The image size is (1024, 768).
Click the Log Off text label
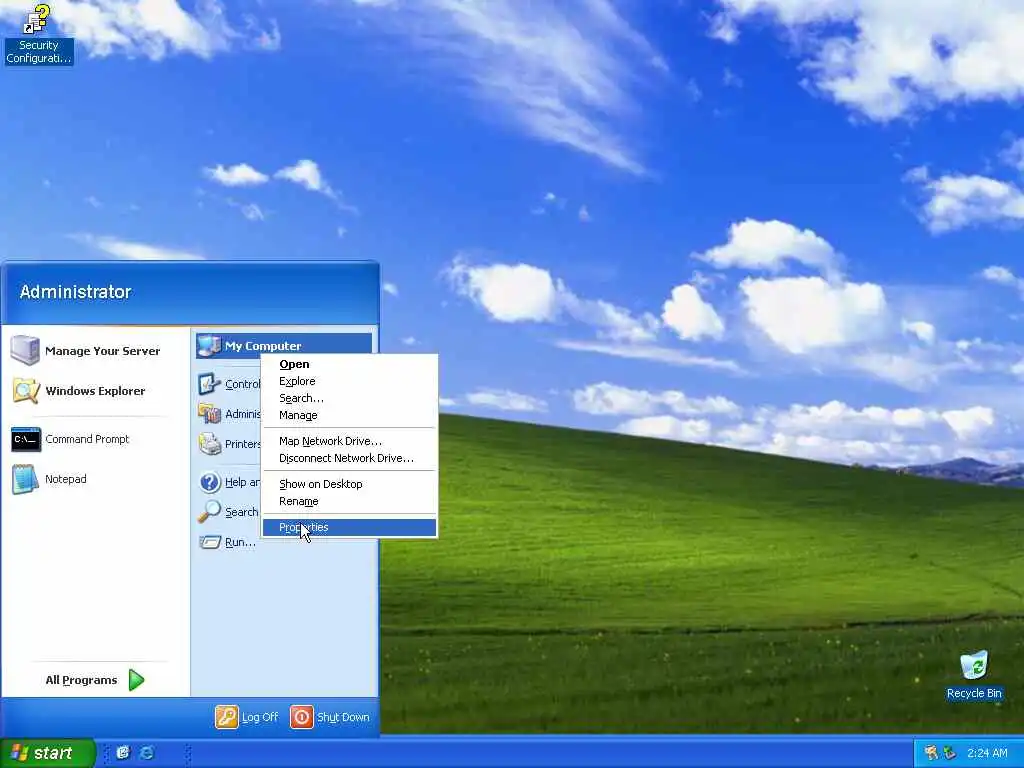[260, 717]
